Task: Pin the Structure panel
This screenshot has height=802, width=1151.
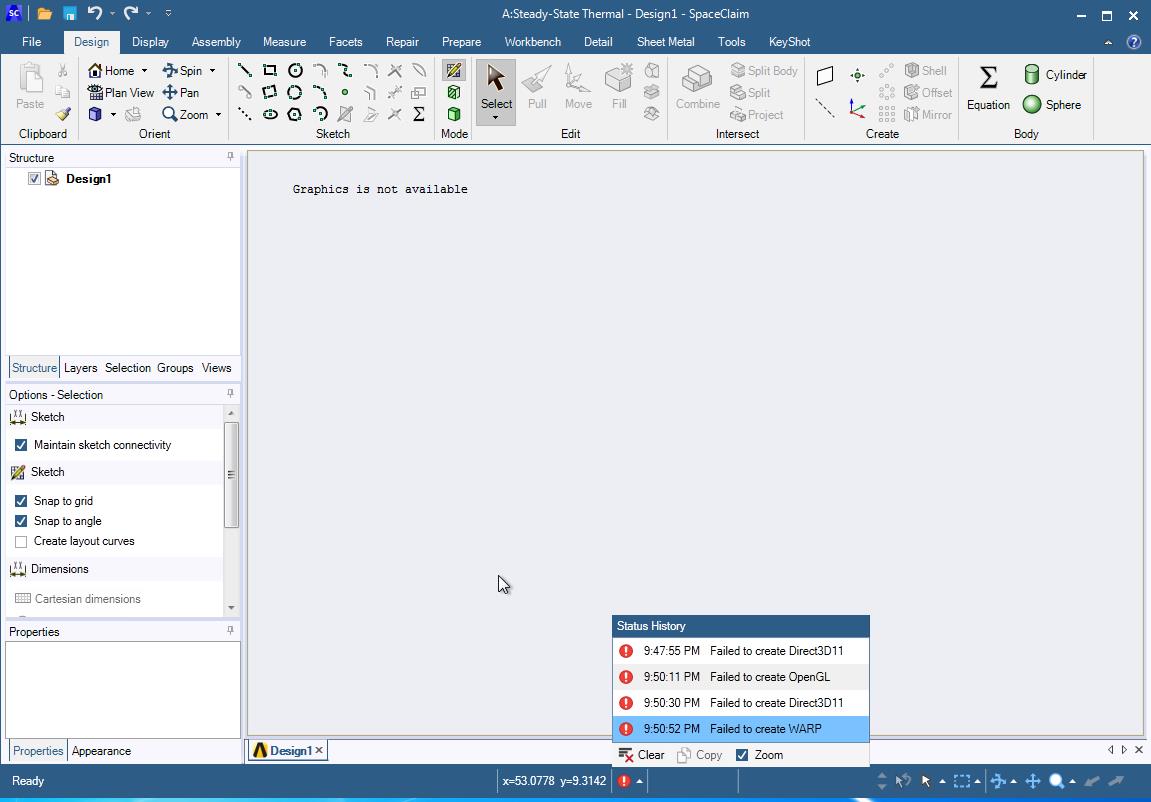Action: pos(230,157)
